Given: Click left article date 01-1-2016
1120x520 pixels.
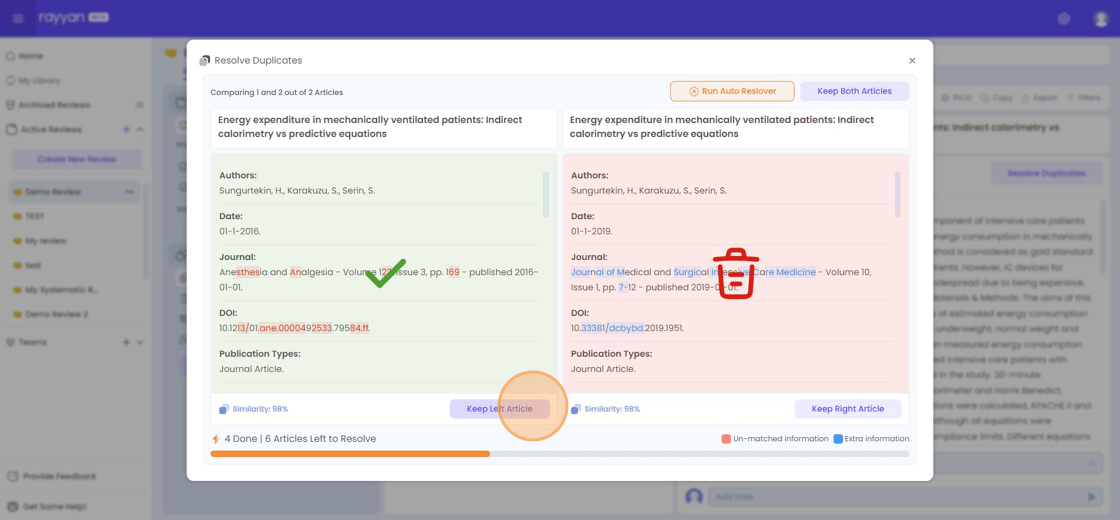Looking at the screenshot, I should [x=241, y=231].
